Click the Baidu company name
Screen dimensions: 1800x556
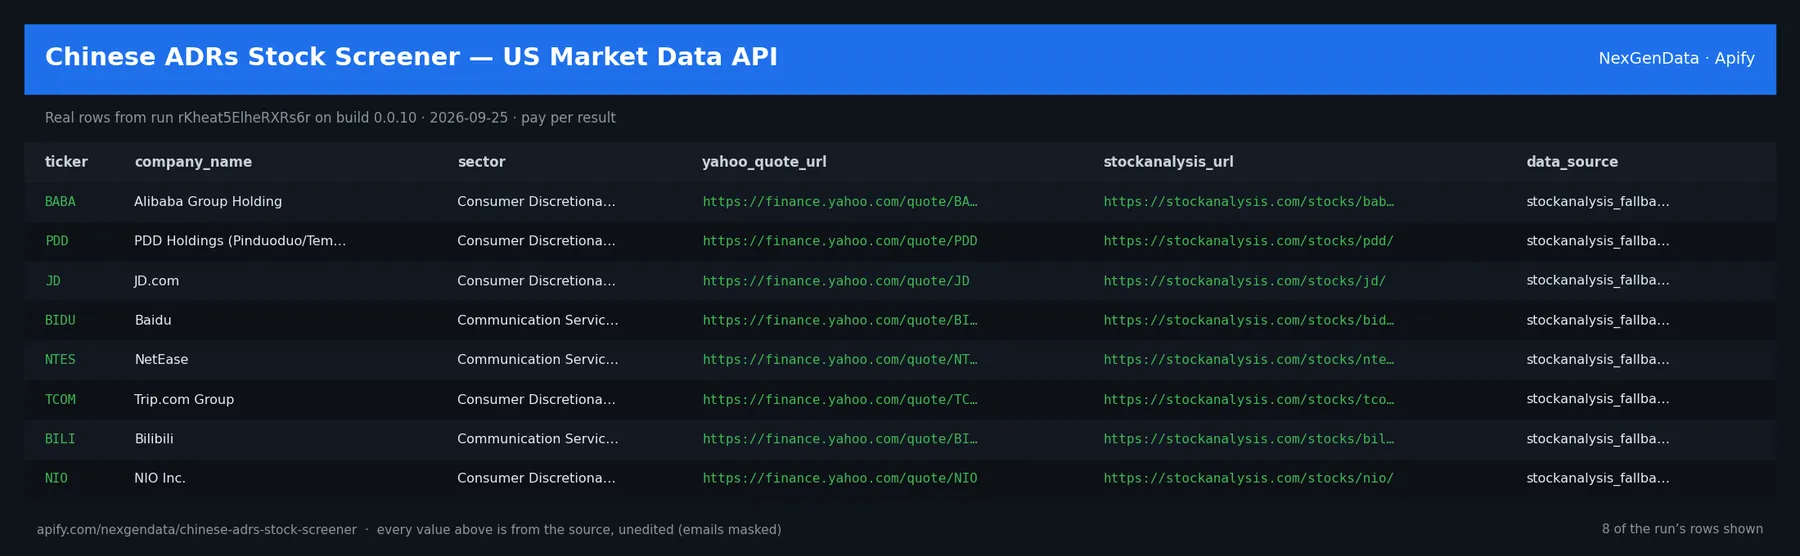coord(153,320)
